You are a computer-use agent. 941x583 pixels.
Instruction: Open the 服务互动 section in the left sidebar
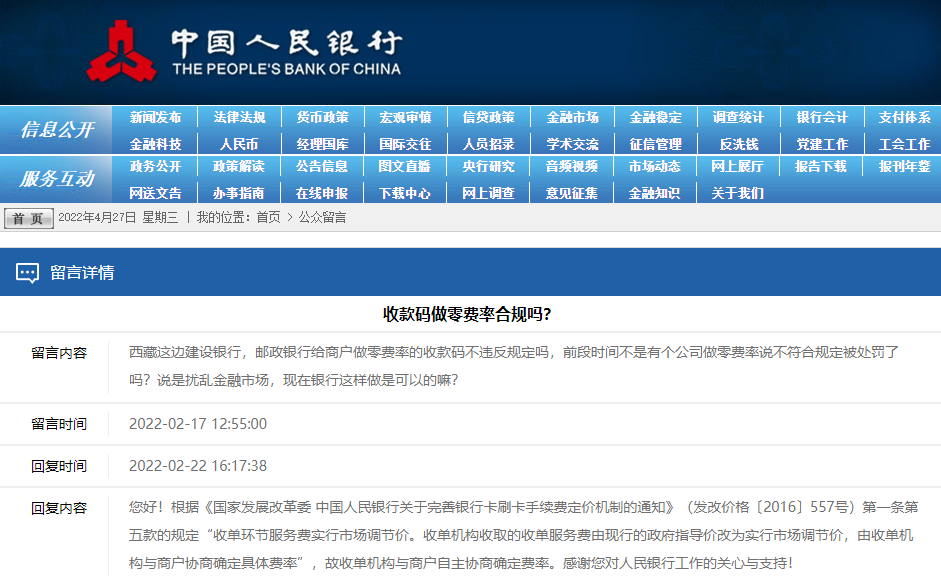pos(56,176)
